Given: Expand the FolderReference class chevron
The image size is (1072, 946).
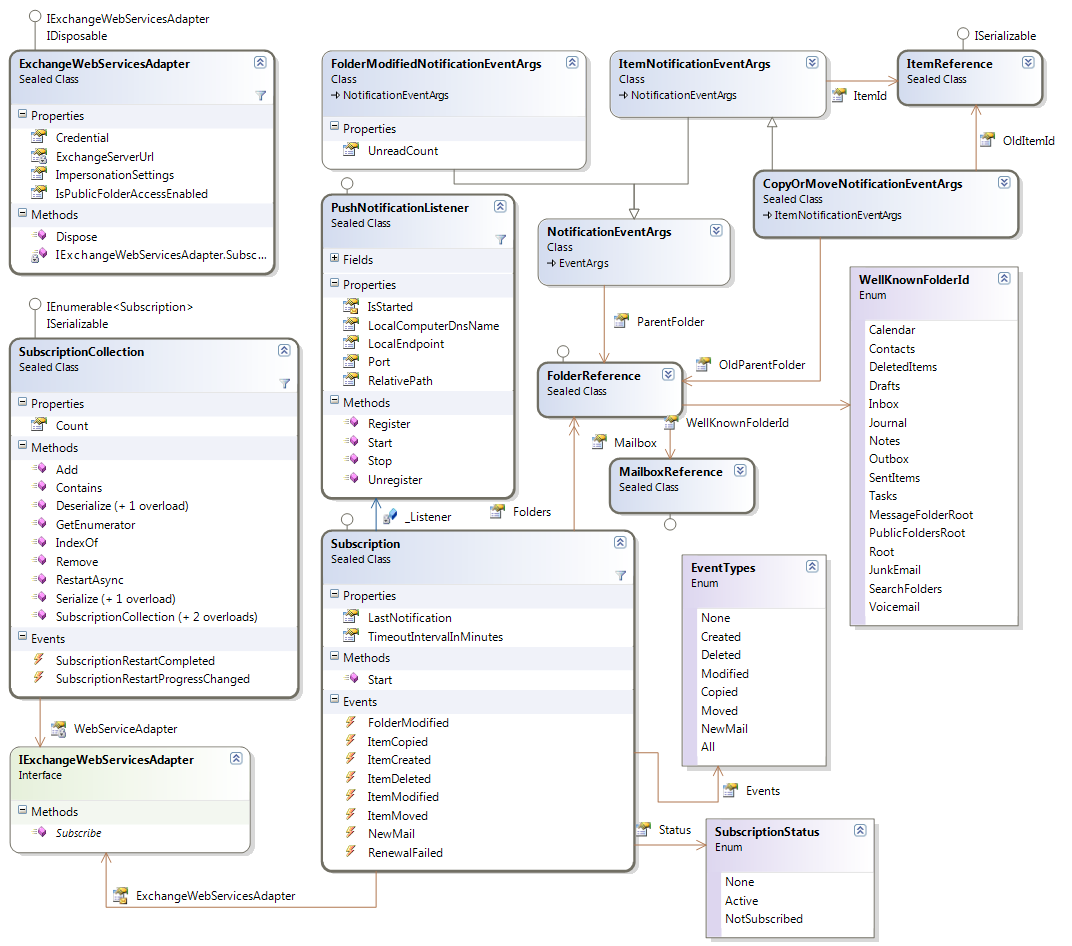Looking at the screenshot, I should 669,375.
